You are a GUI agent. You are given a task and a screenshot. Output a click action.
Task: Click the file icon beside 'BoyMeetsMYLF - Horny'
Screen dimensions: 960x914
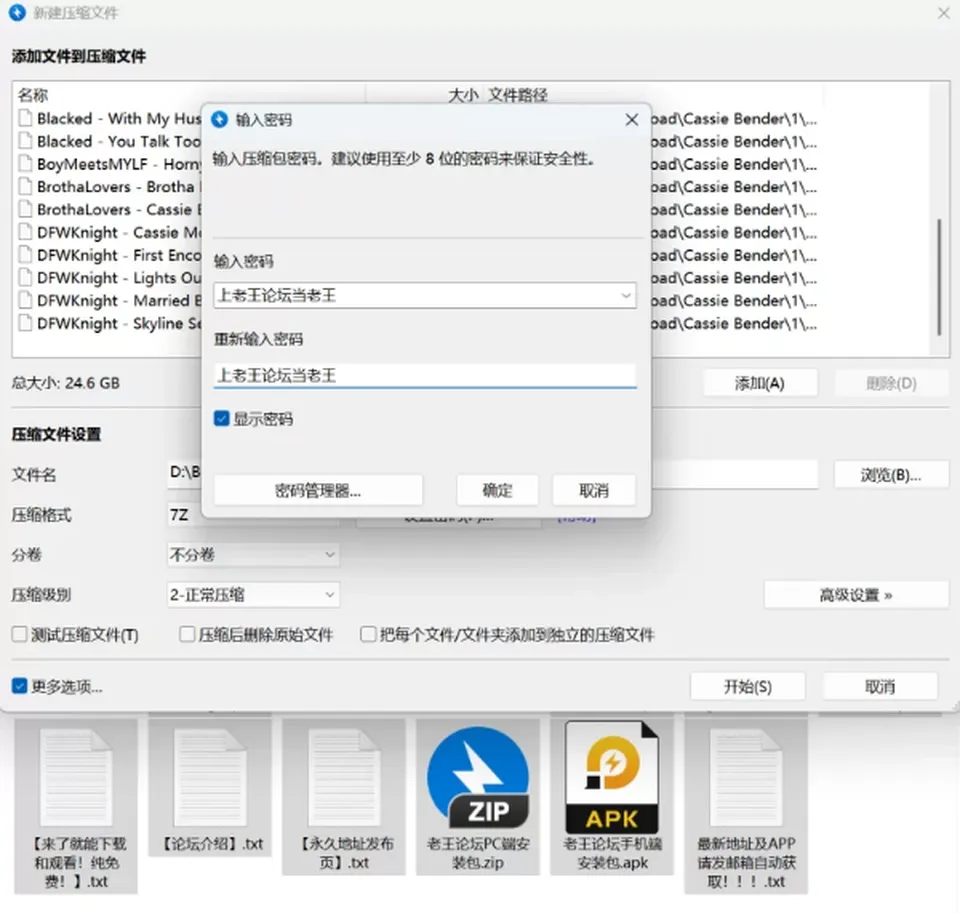(x=25, y=163)
